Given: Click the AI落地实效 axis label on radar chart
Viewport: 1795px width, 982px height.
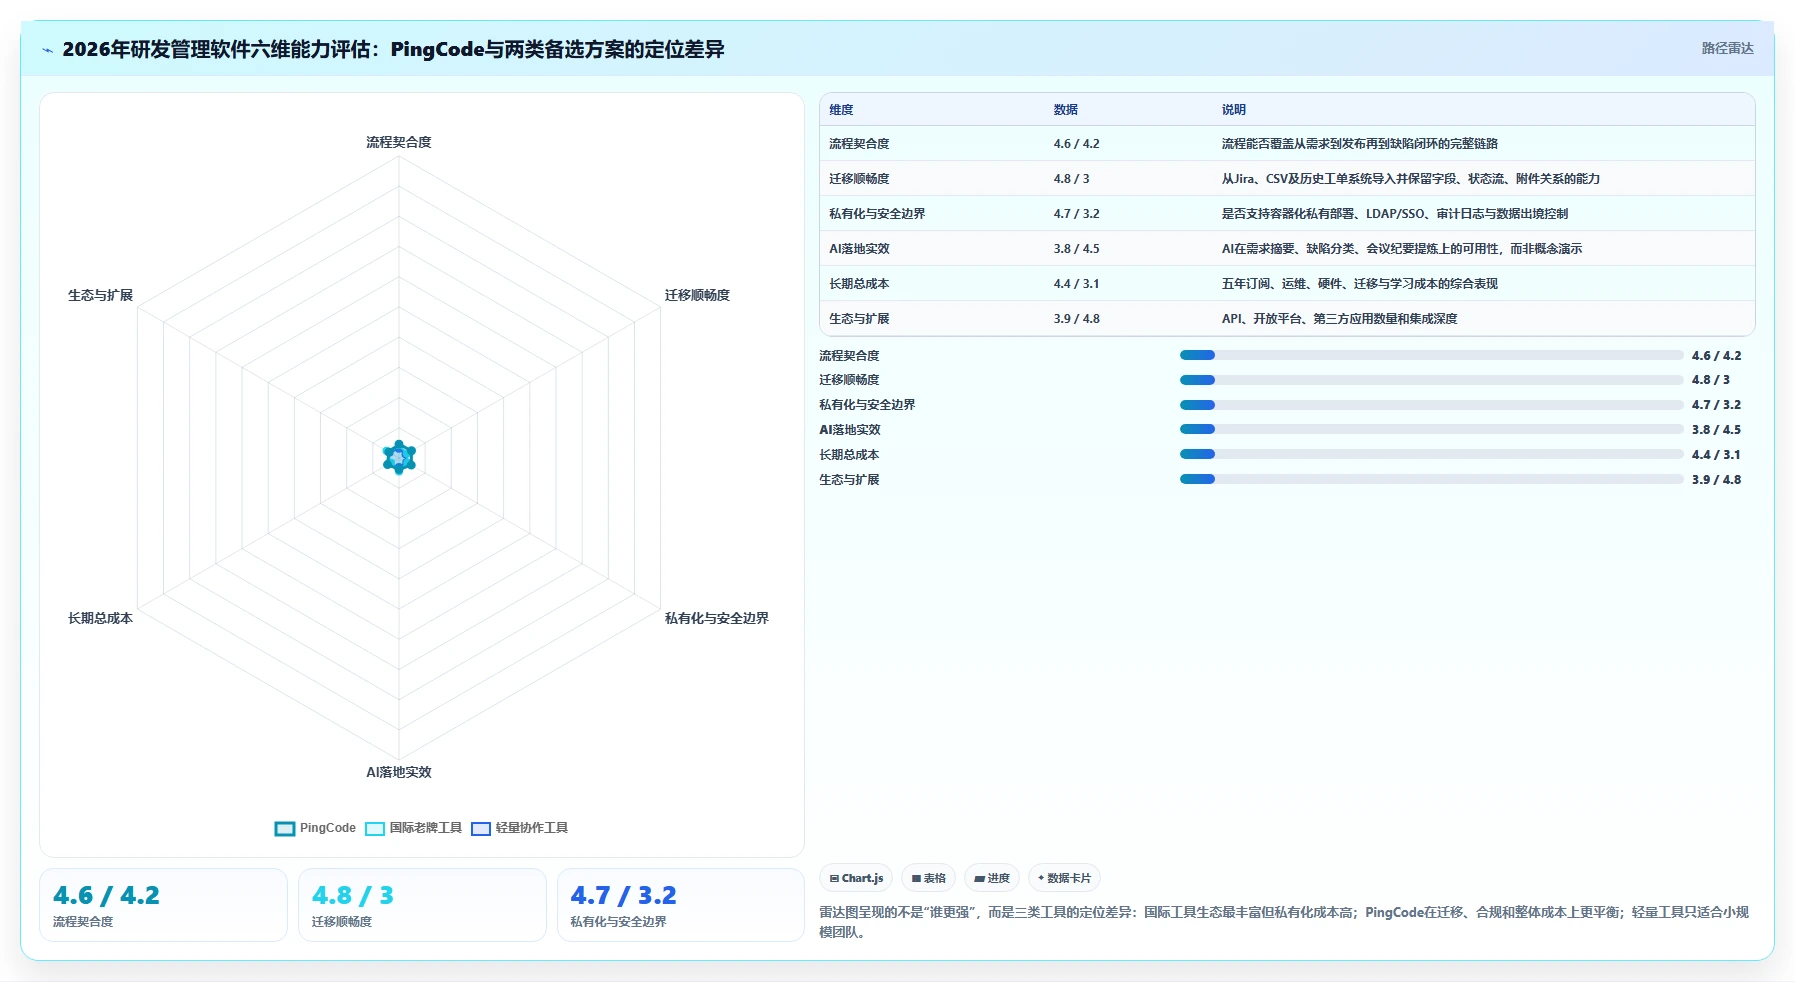Looking at the screenshot, I should click(x=399, y=772).
